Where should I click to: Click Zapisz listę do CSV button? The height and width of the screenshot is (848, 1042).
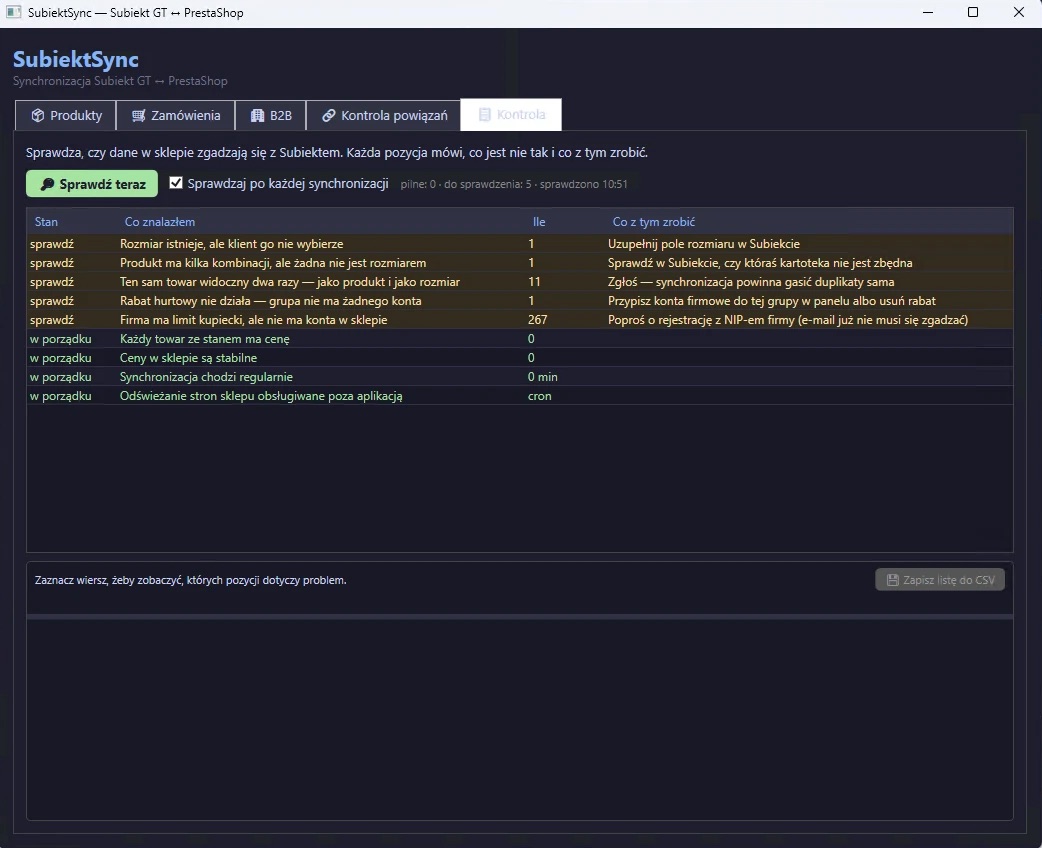pos(940,580)
